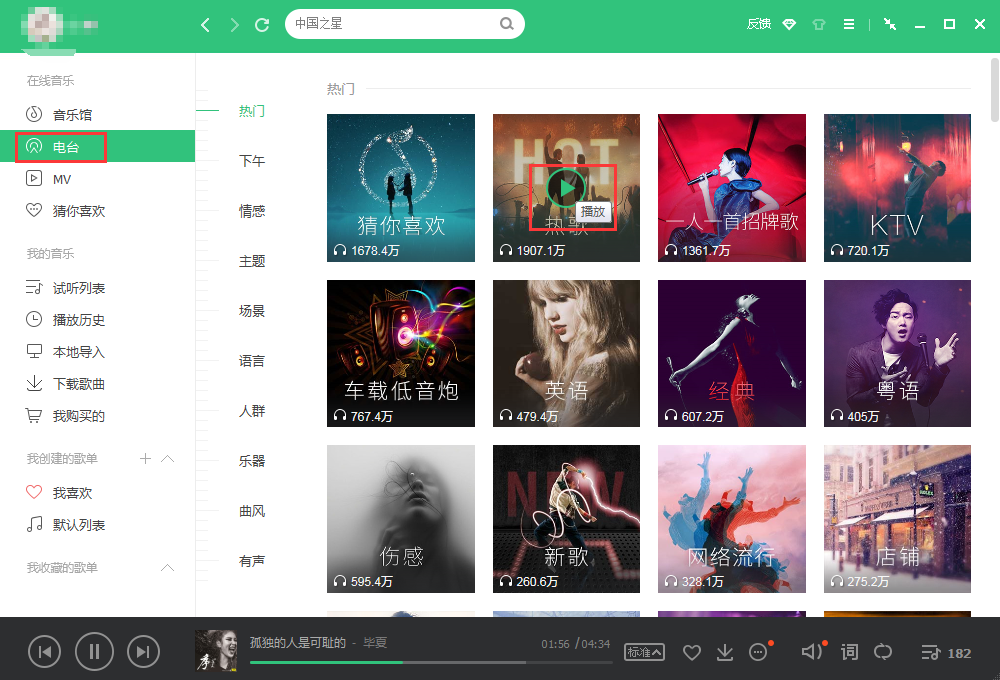Expand the 我收藏的歌单 section
This screenshot has width=1000, height=680.
coord(168,568)
